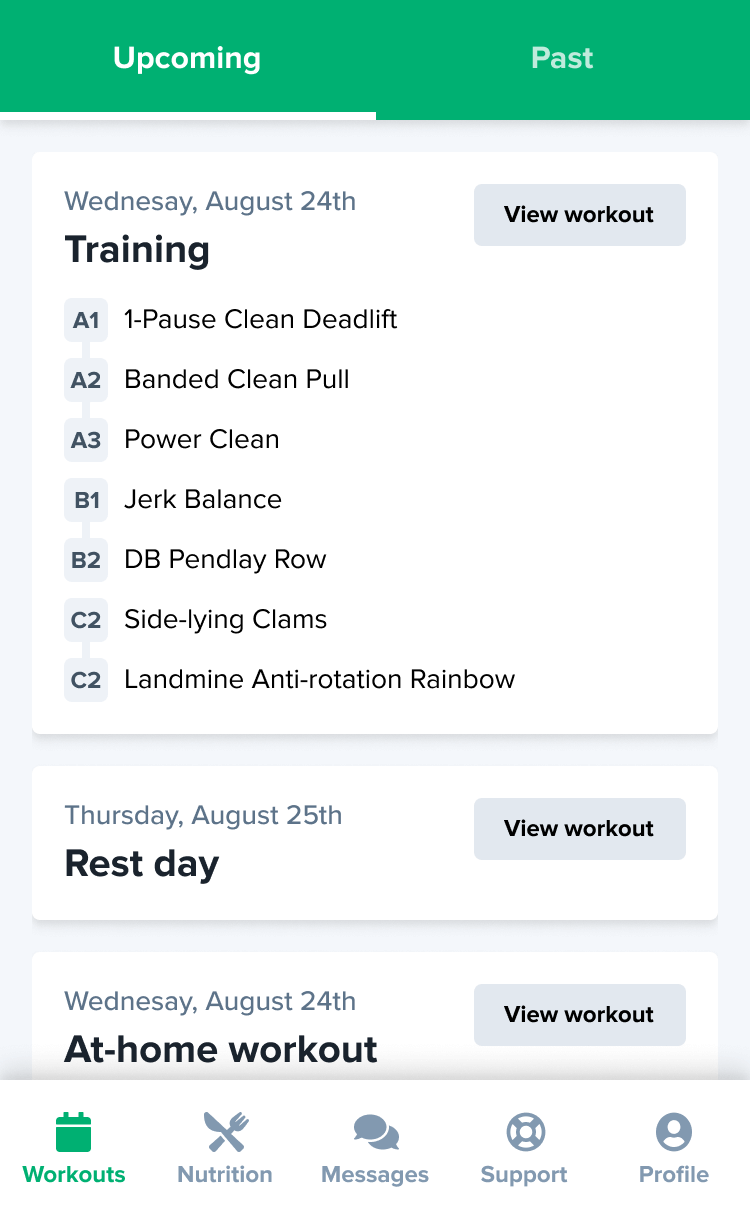View workout for Thursday Rest day
Viewport: 750px width, 1216px height.
pos(579,829)
